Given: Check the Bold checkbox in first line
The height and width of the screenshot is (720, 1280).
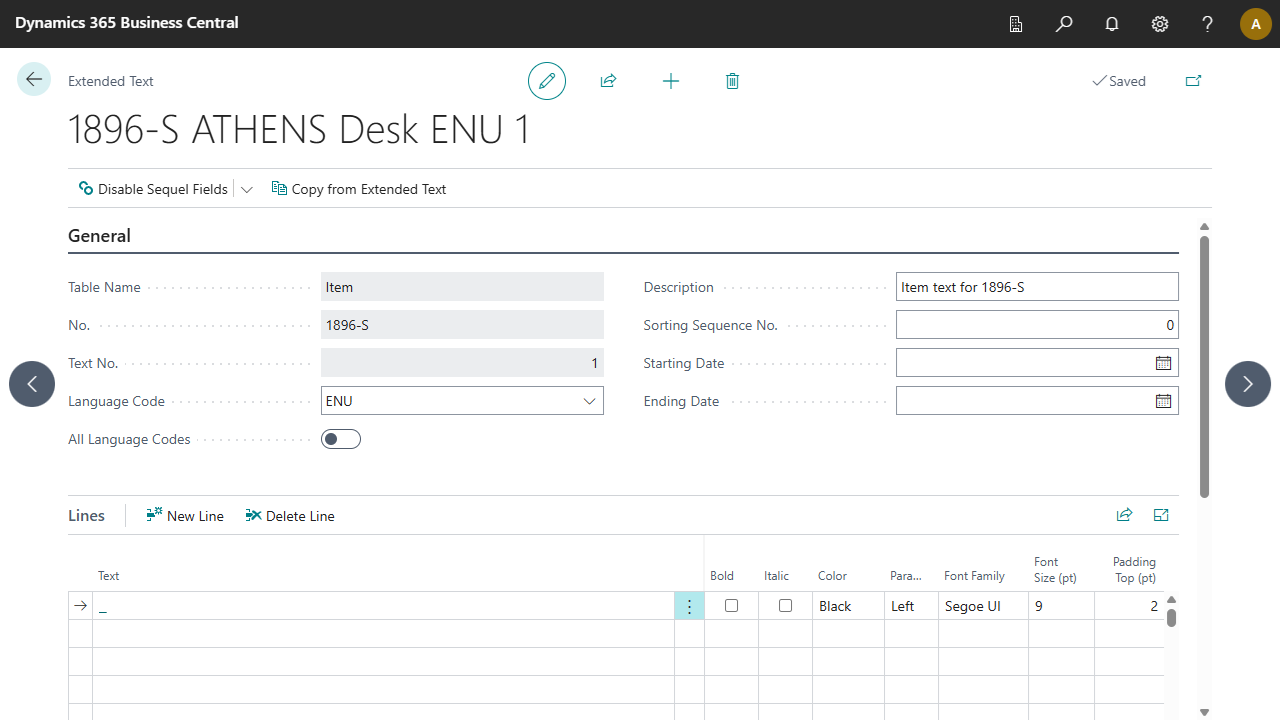Looking at the screenshot, I should (x=732, y=606).
